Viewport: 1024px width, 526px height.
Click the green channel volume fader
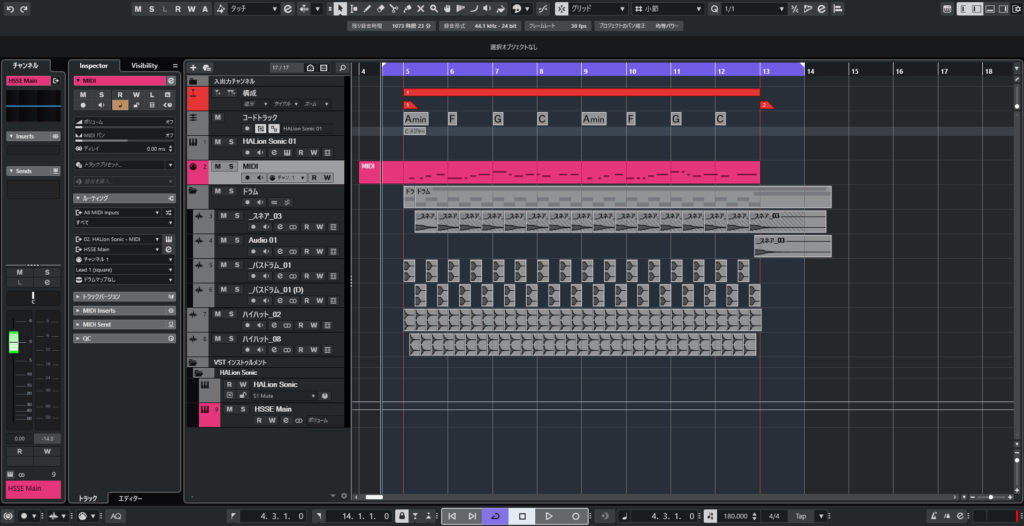pyautogui.click(x=14, y=343)
